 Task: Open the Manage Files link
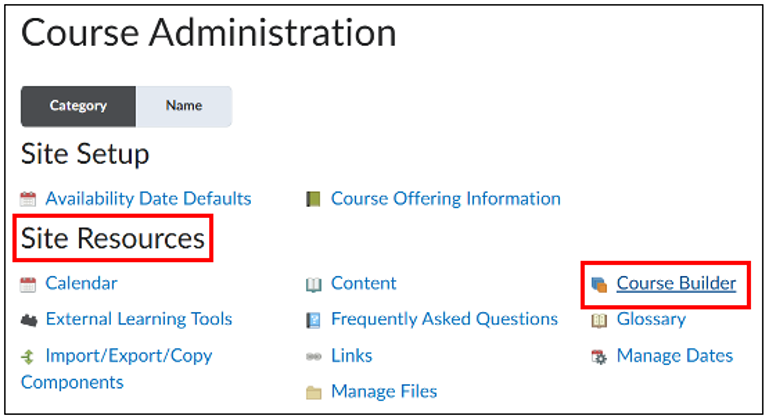[x=384, y=392]
